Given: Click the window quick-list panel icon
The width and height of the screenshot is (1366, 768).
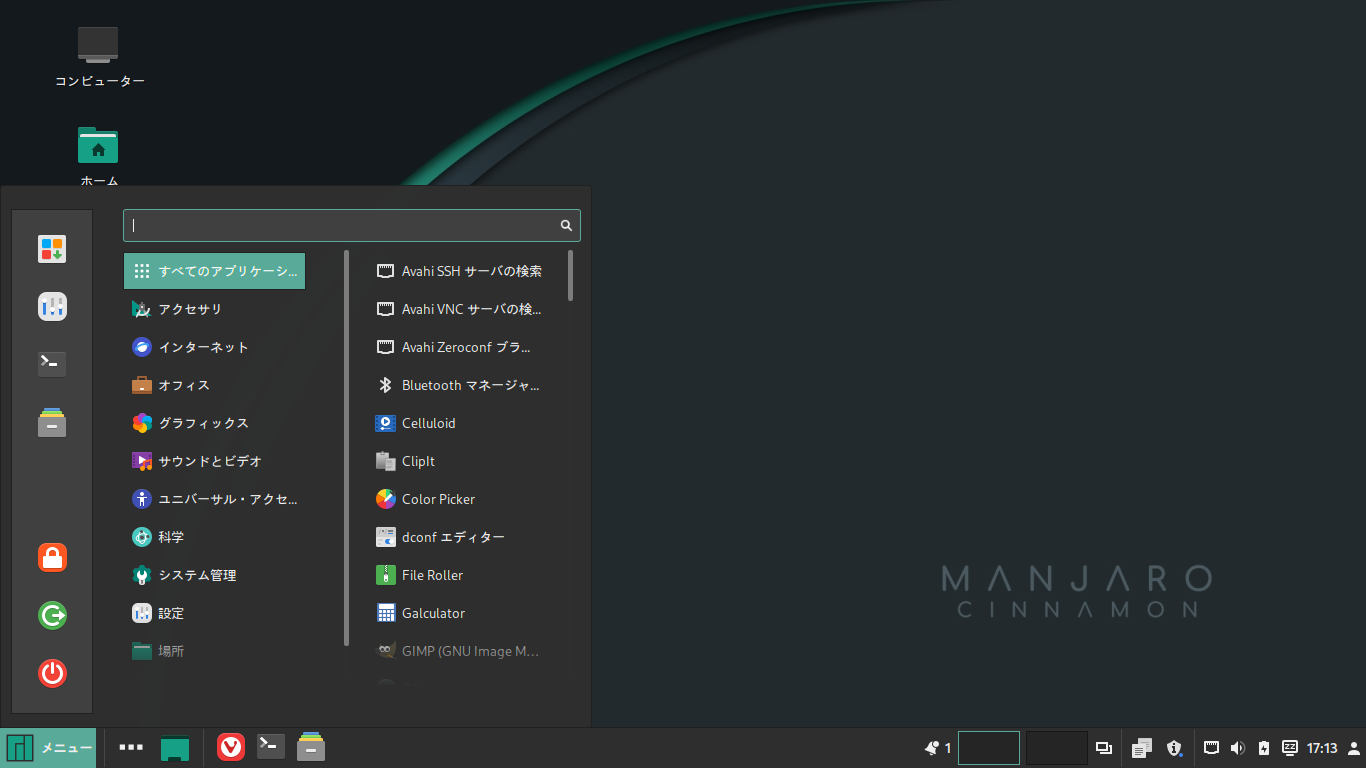Looking at the screenshot, I should pos(1104,748).
